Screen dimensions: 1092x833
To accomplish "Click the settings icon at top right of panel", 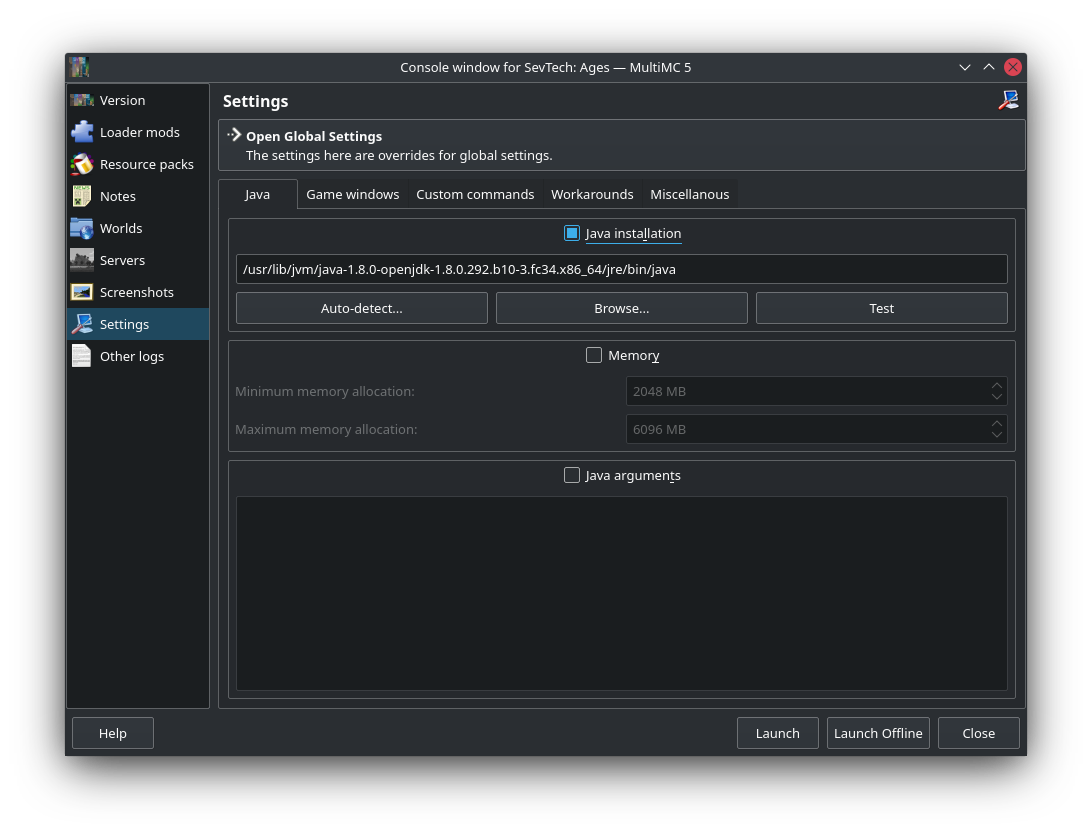I will pyautogui.click(x=1008, y=100).
